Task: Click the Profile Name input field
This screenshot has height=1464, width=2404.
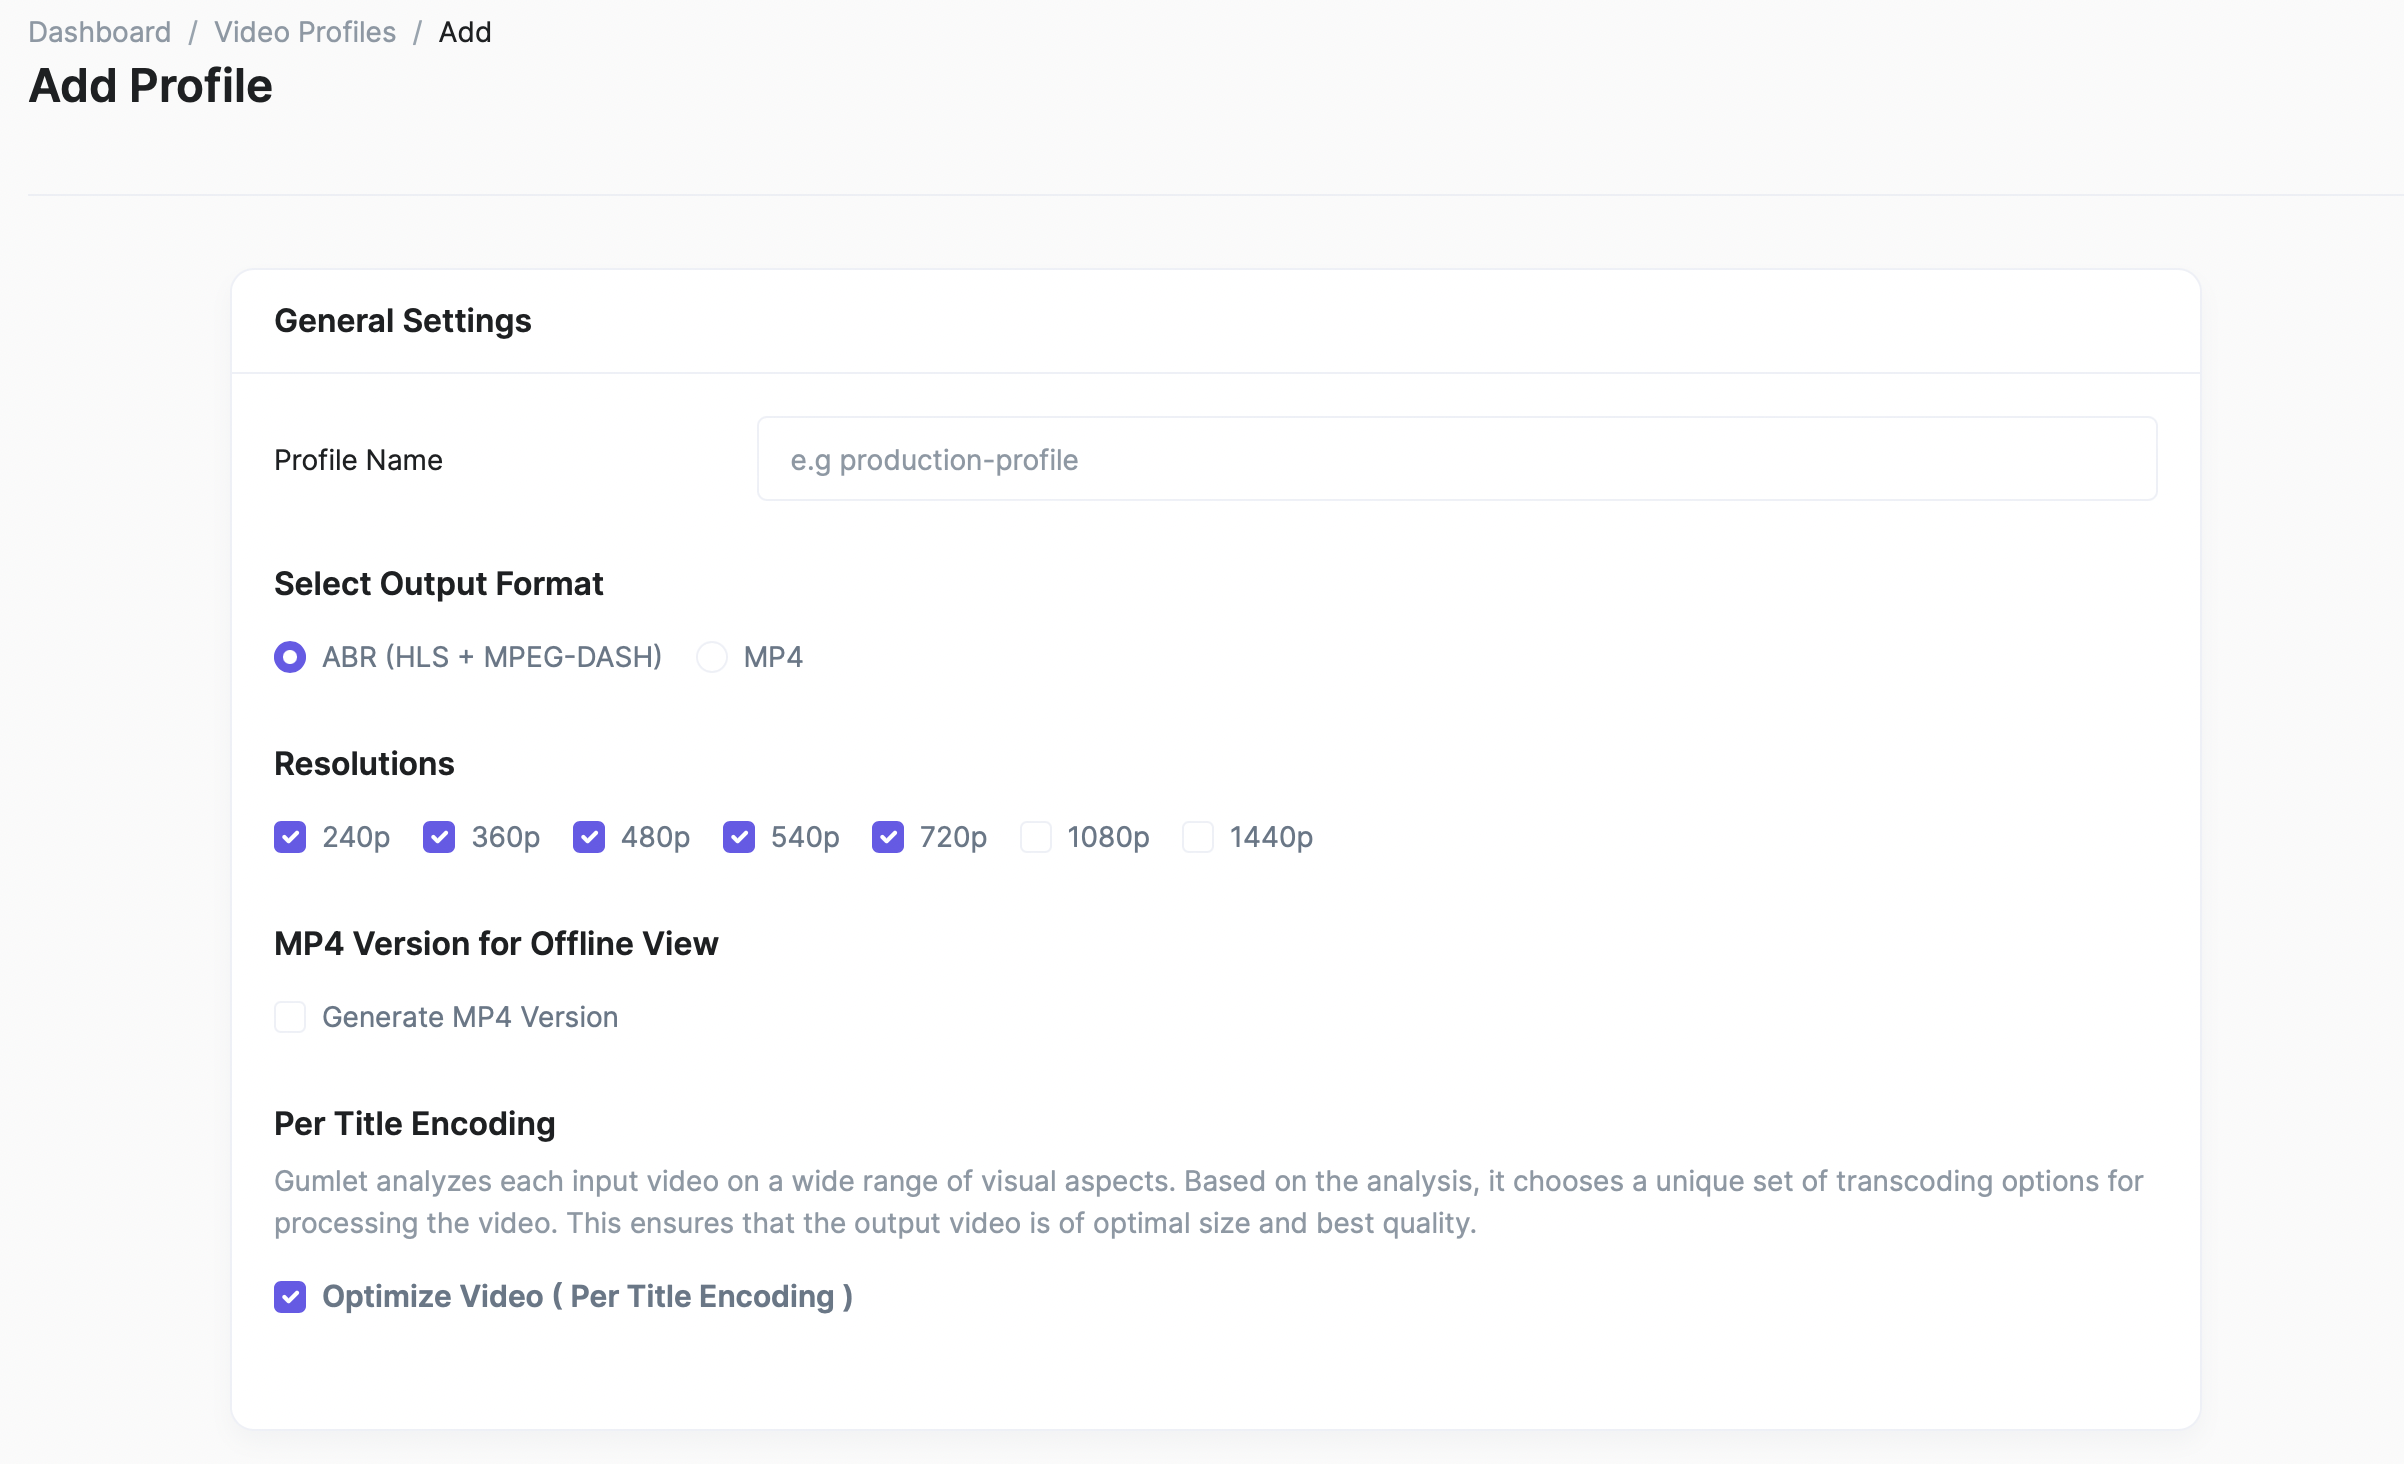Action: coord(1456,459)
